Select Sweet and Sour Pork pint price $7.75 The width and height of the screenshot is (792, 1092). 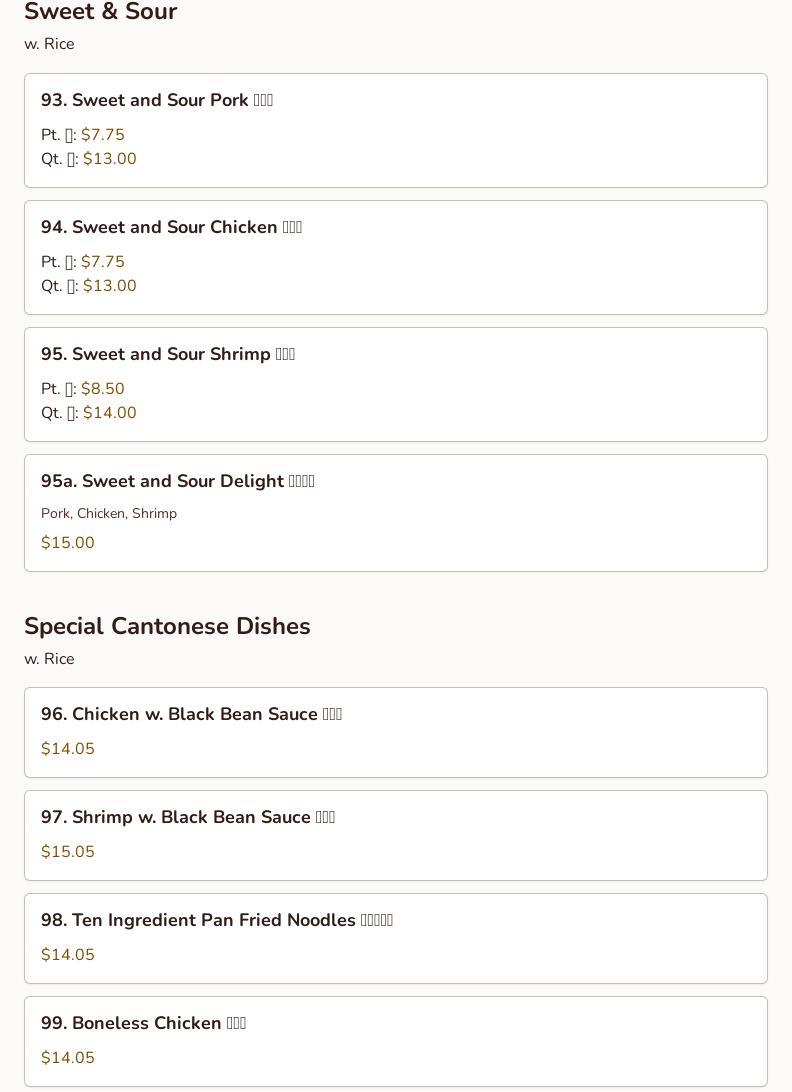tap(102, 135)
